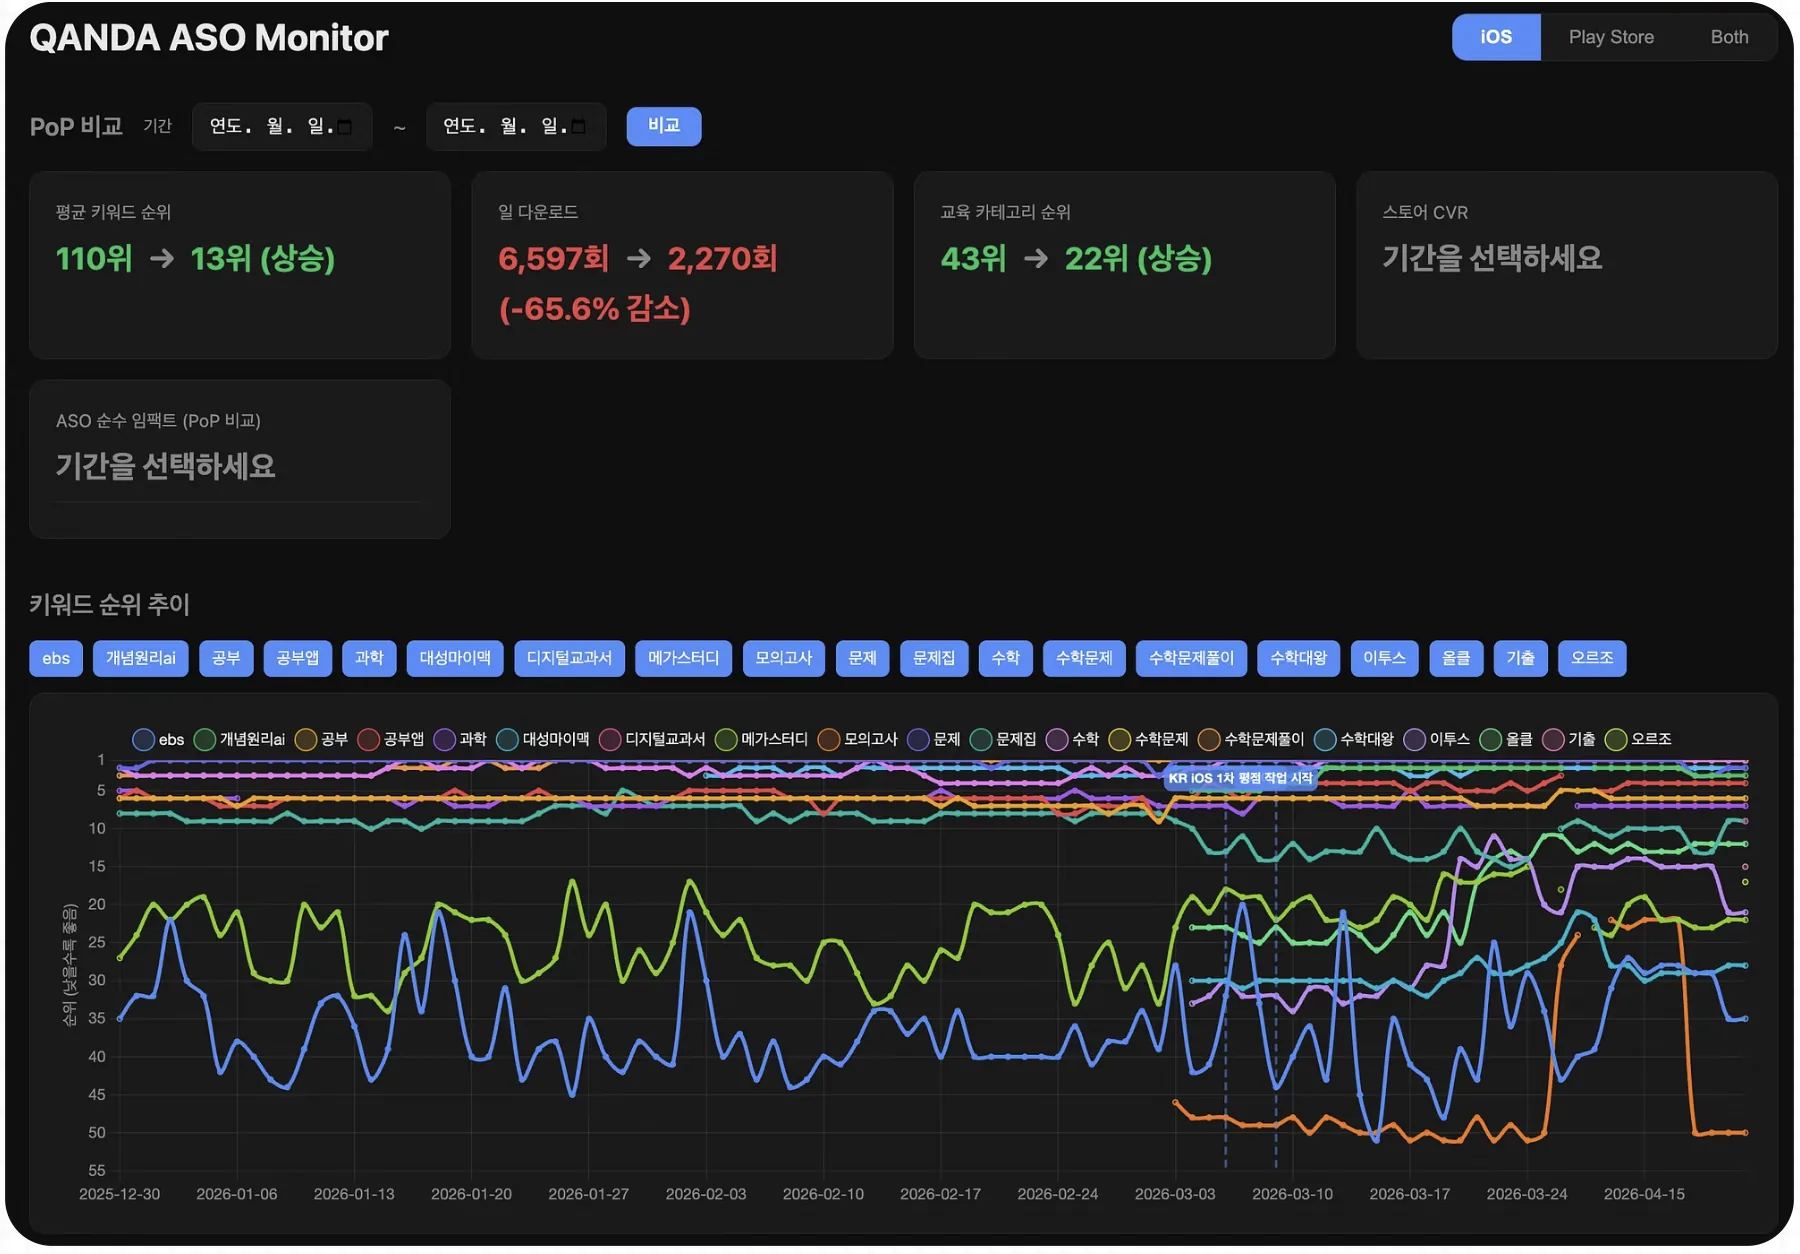
Task: Toggle the 수학문제풀이 keyword chip
Action: click(x=1191, y=658)
